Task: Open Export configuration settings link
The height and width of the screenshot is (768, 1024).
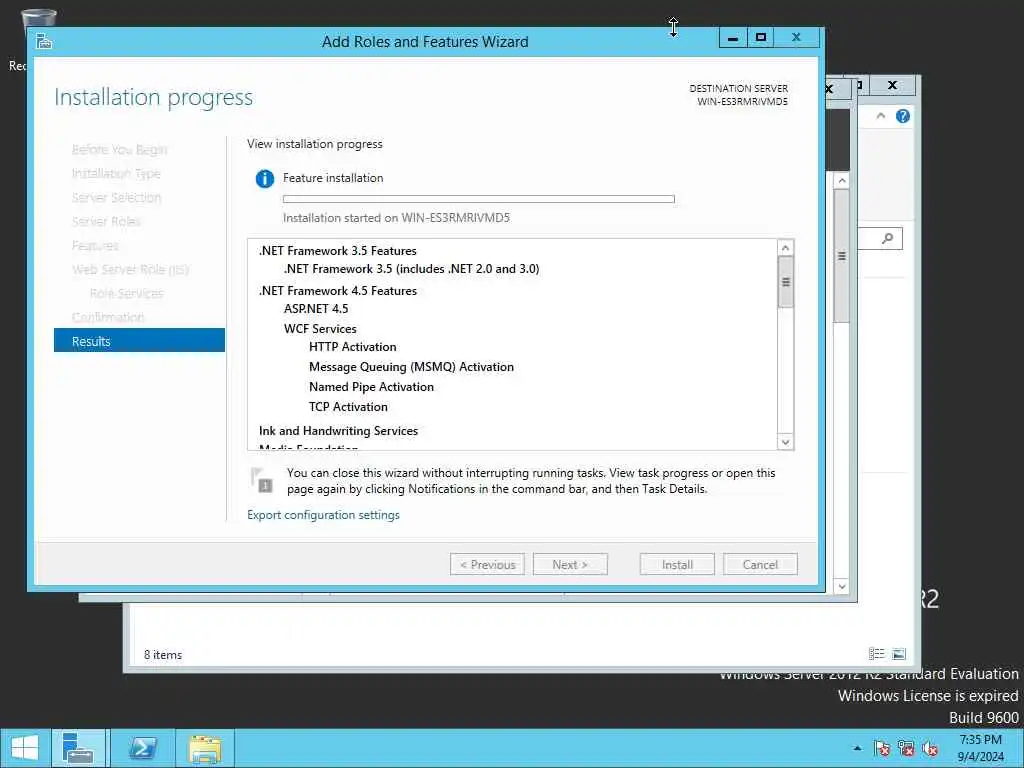Action: [323, 515]
